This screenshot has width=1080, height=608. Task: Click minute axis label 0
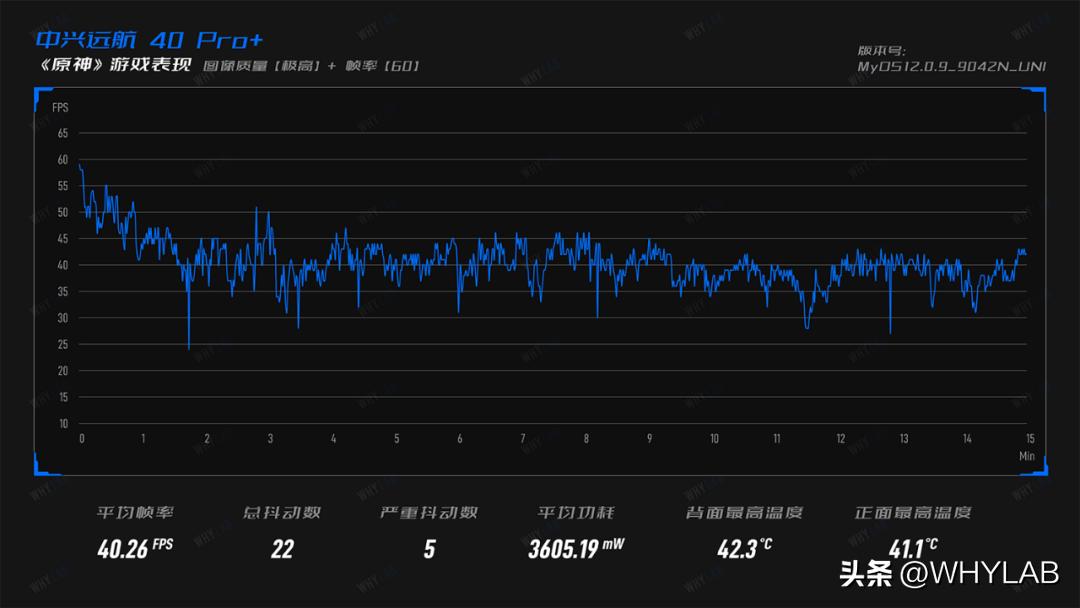(x=82, y=439)
